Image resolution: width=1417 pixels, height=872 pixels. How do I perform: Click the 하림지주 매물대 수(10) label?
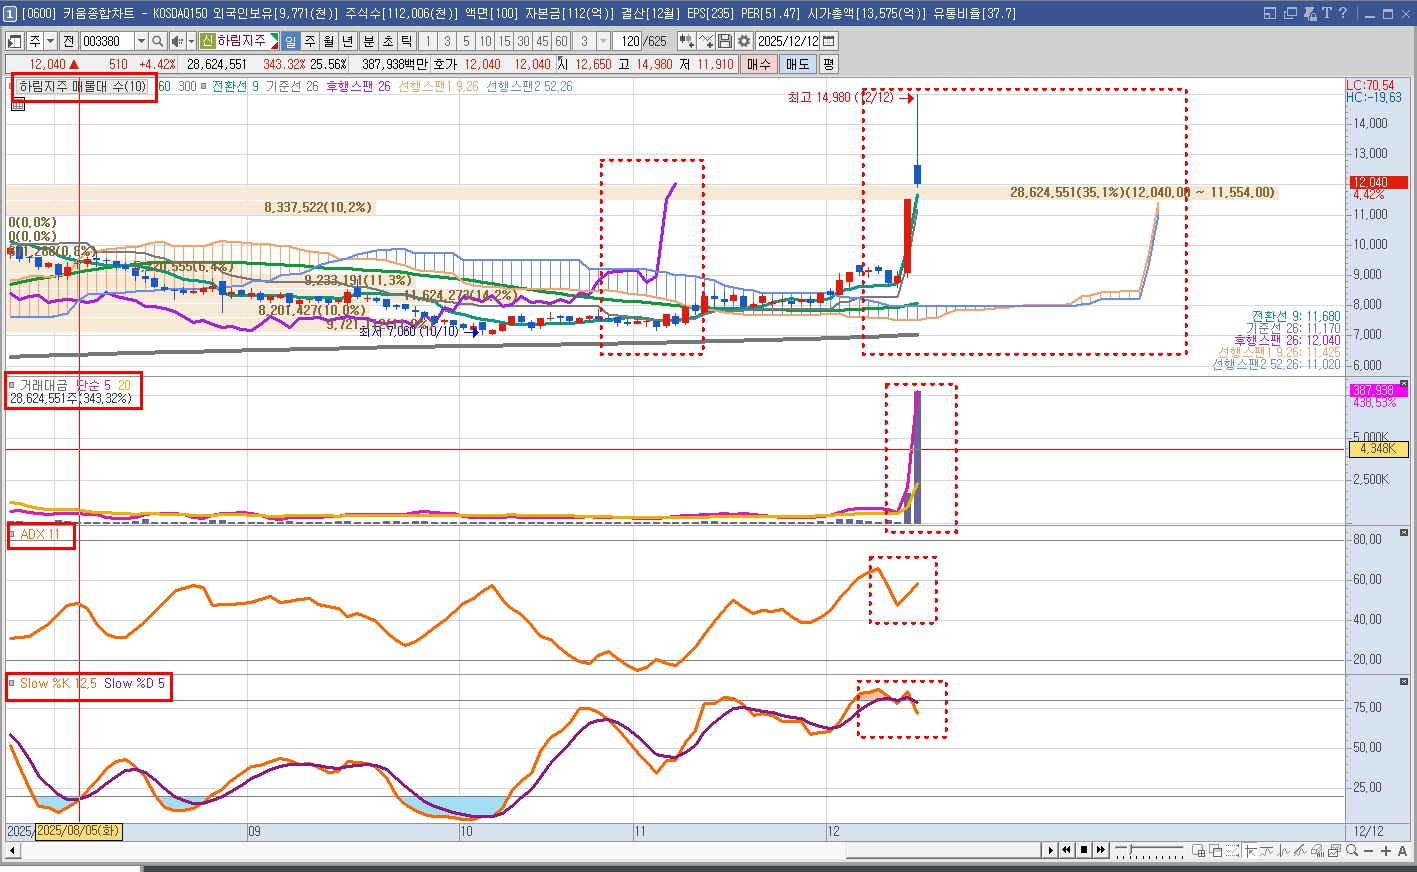coord(83,86)
